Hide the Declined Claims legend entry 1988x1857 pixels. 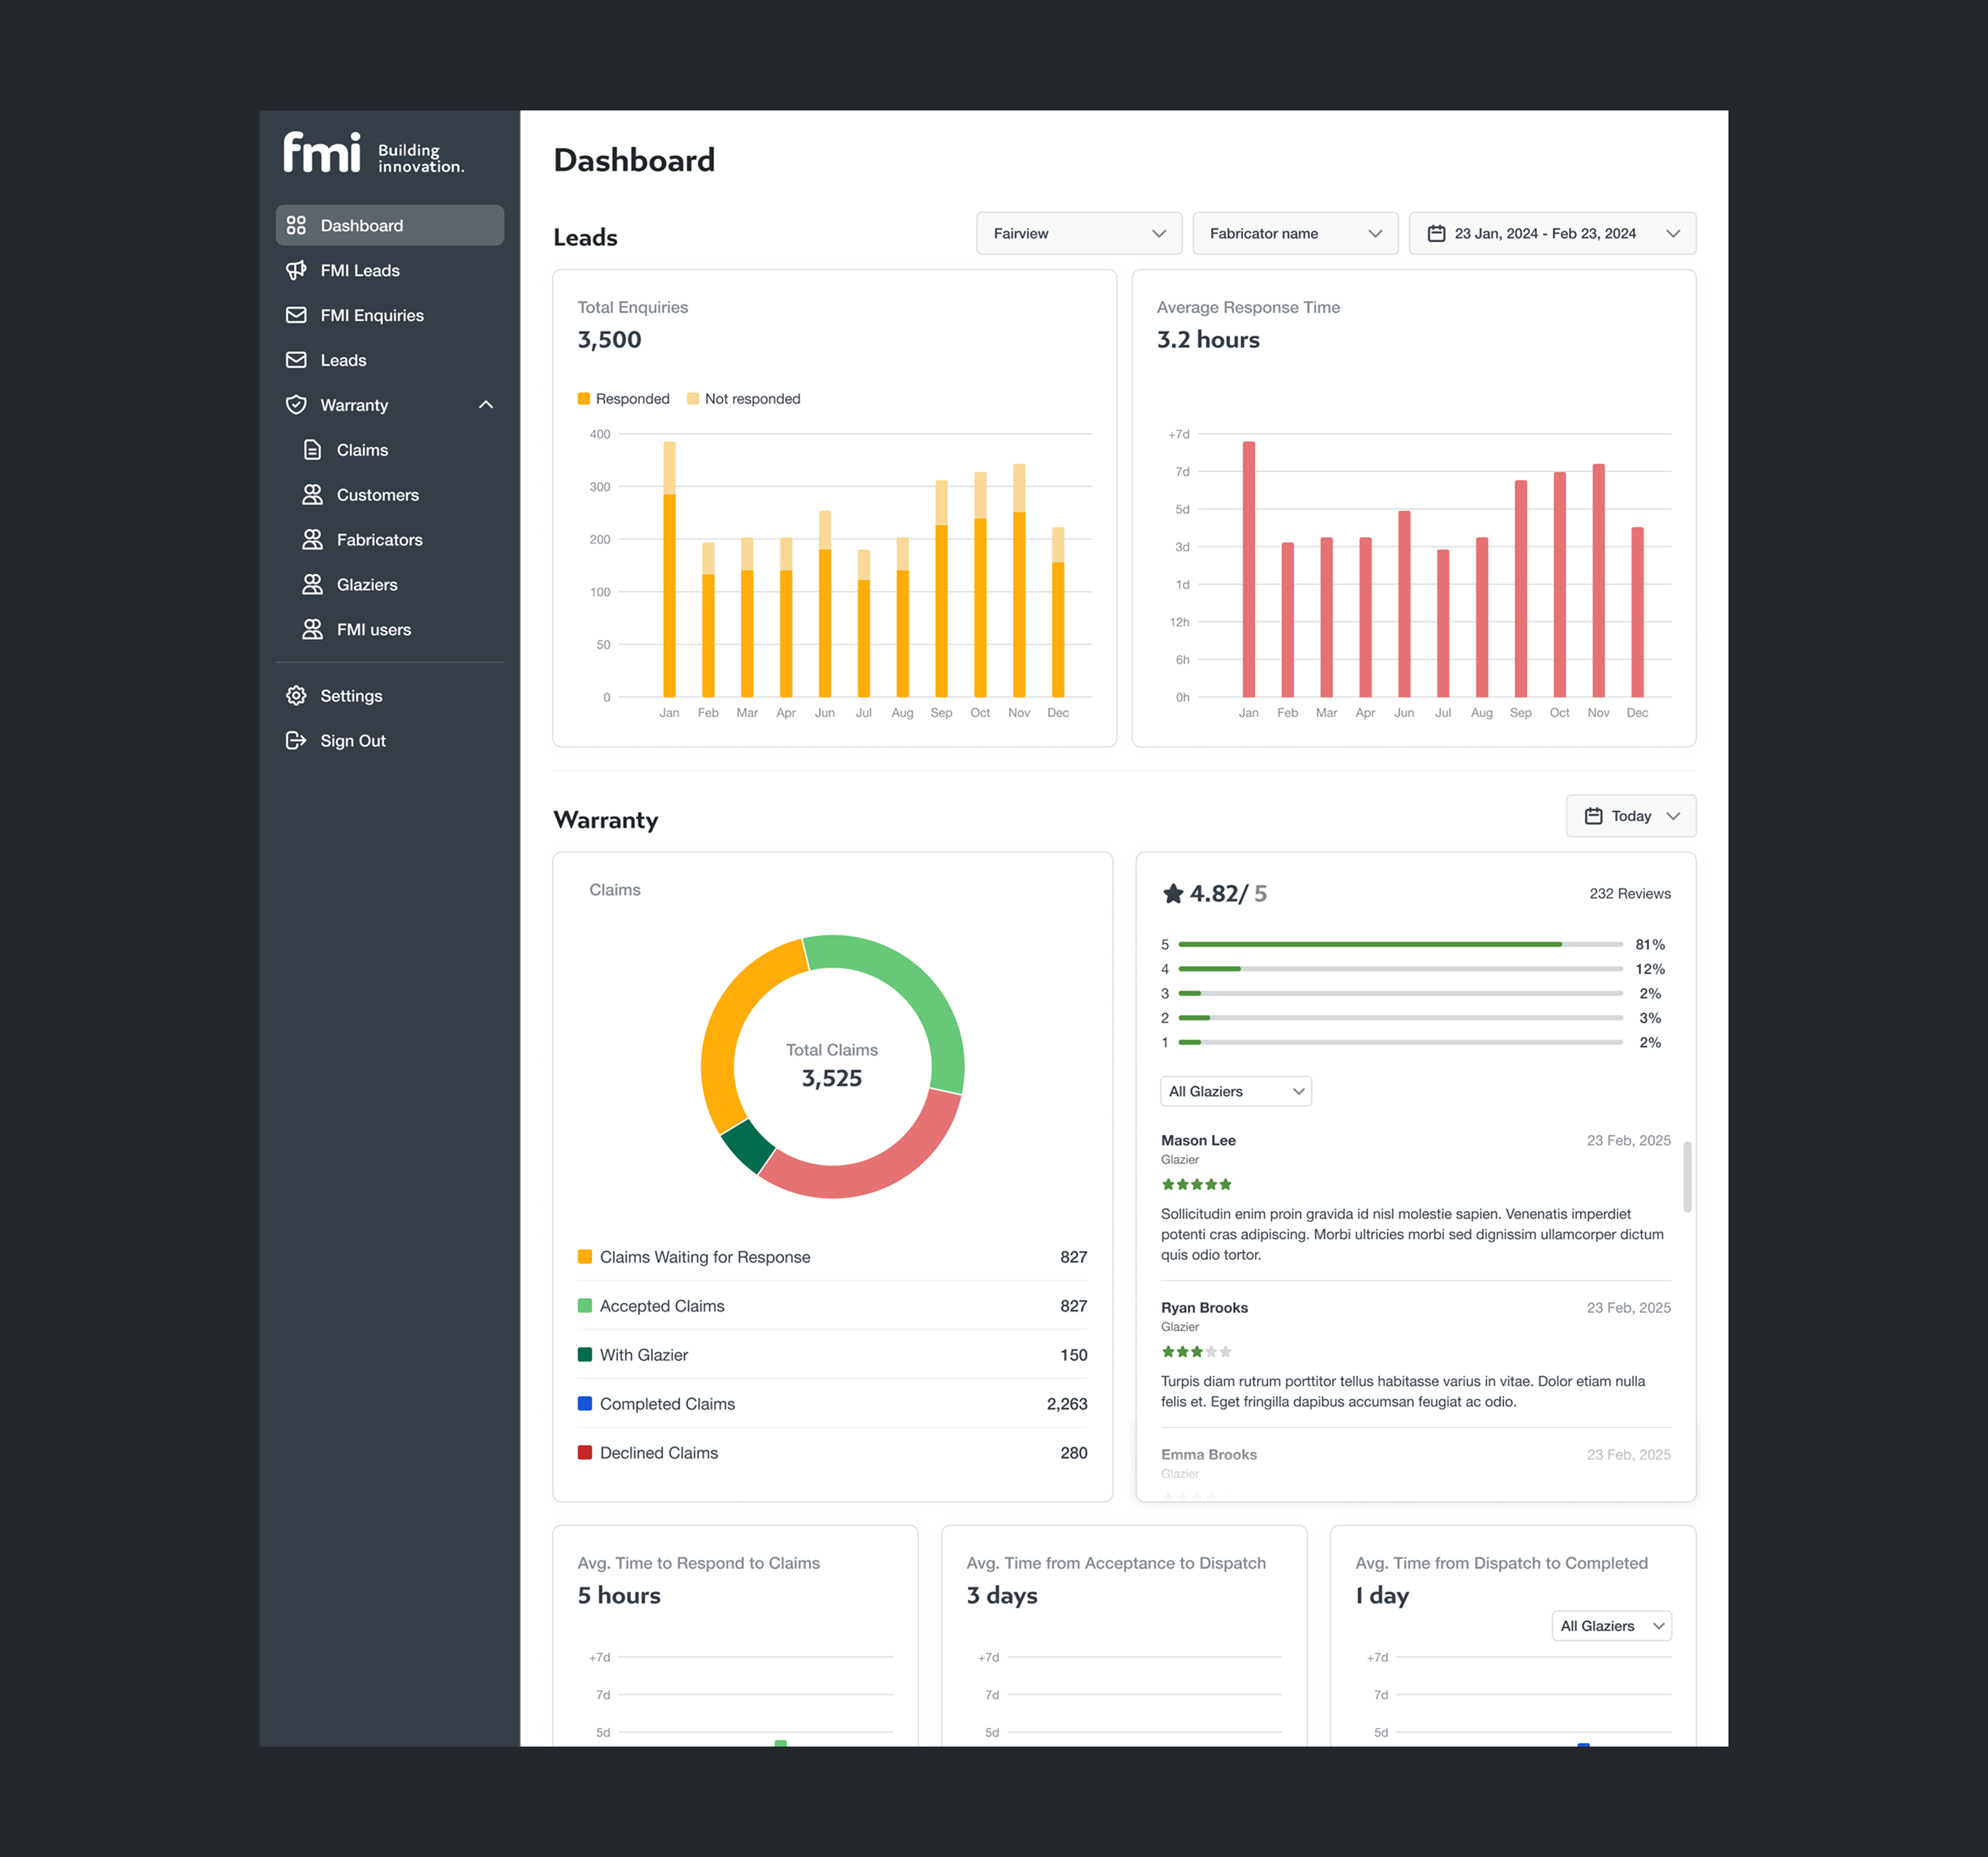(x=658, y=1452)
